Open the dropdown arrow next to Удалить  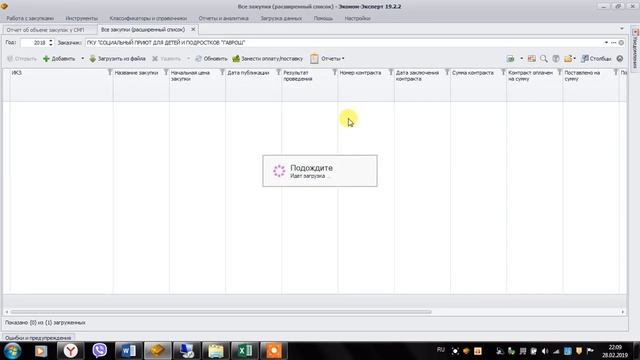(x=188, y=59)
